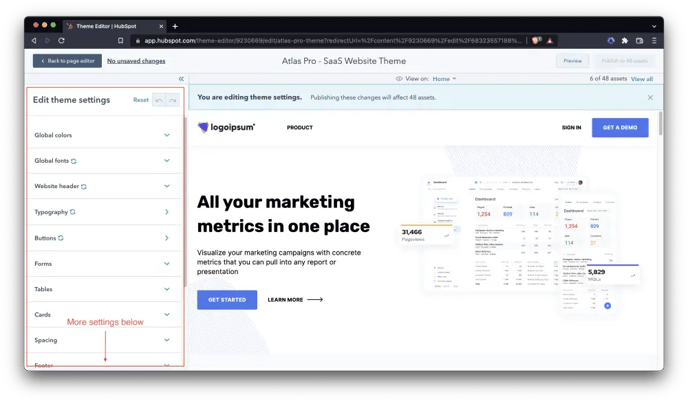The width and height of the screenshot is (688, 403).
Task: Click the browser forward arrow
Action: tap(47, 40)
